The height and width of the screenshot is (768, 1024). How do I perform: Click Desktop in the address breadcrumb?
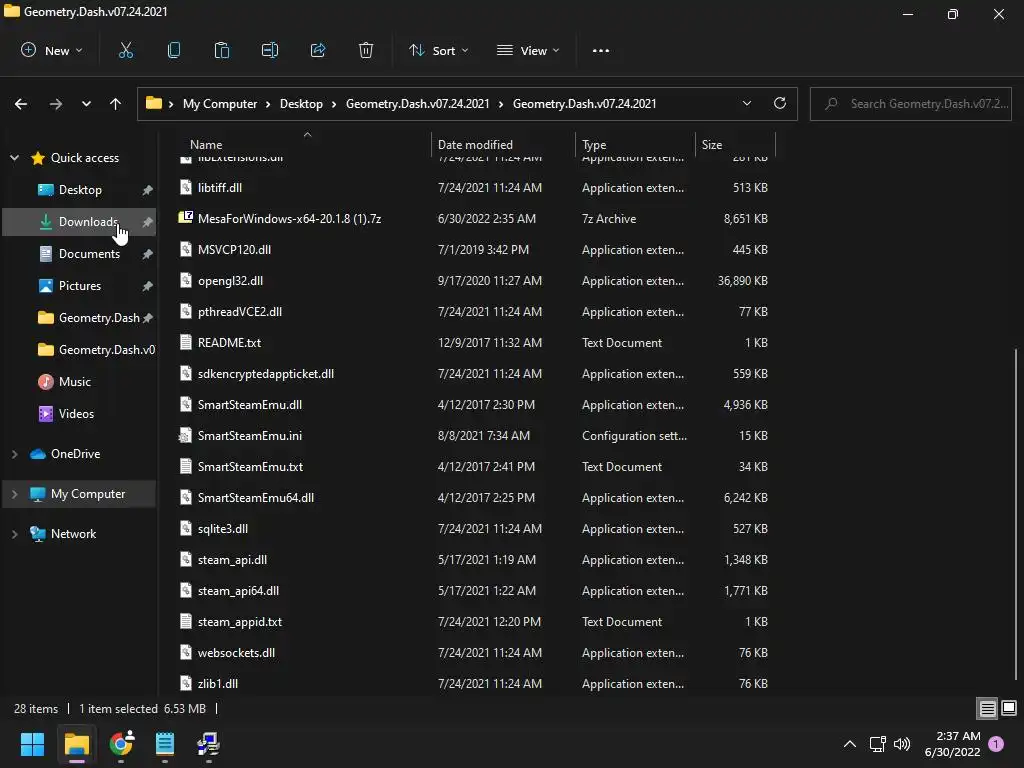coord(301,104)
